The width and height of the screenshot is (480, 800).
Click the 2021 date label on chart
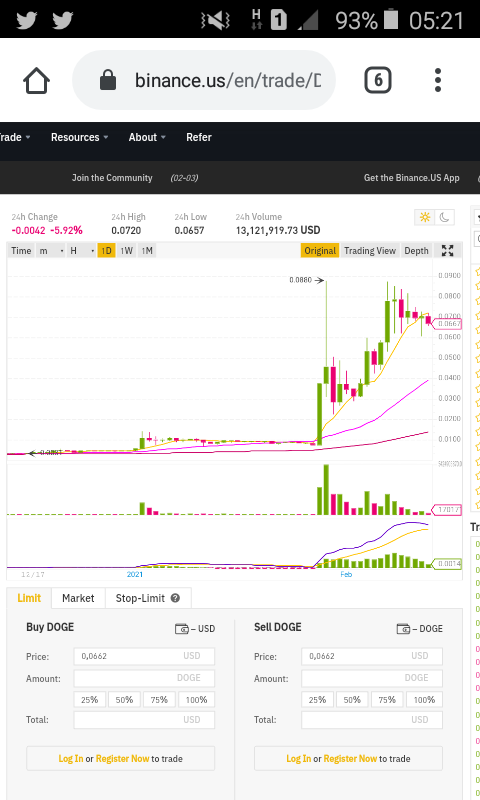click(135, 574)
